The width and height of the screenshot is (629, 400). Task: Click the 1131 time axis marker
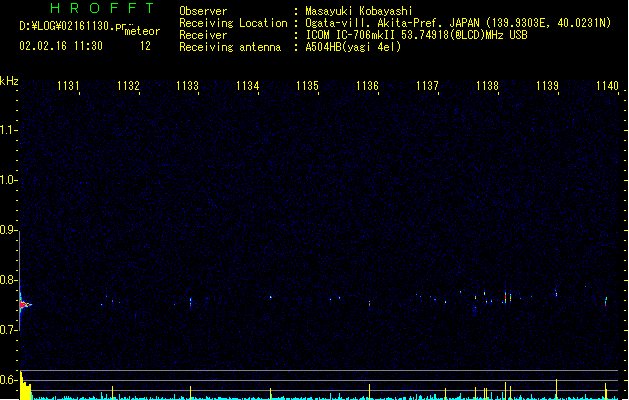tap(68, 86)
